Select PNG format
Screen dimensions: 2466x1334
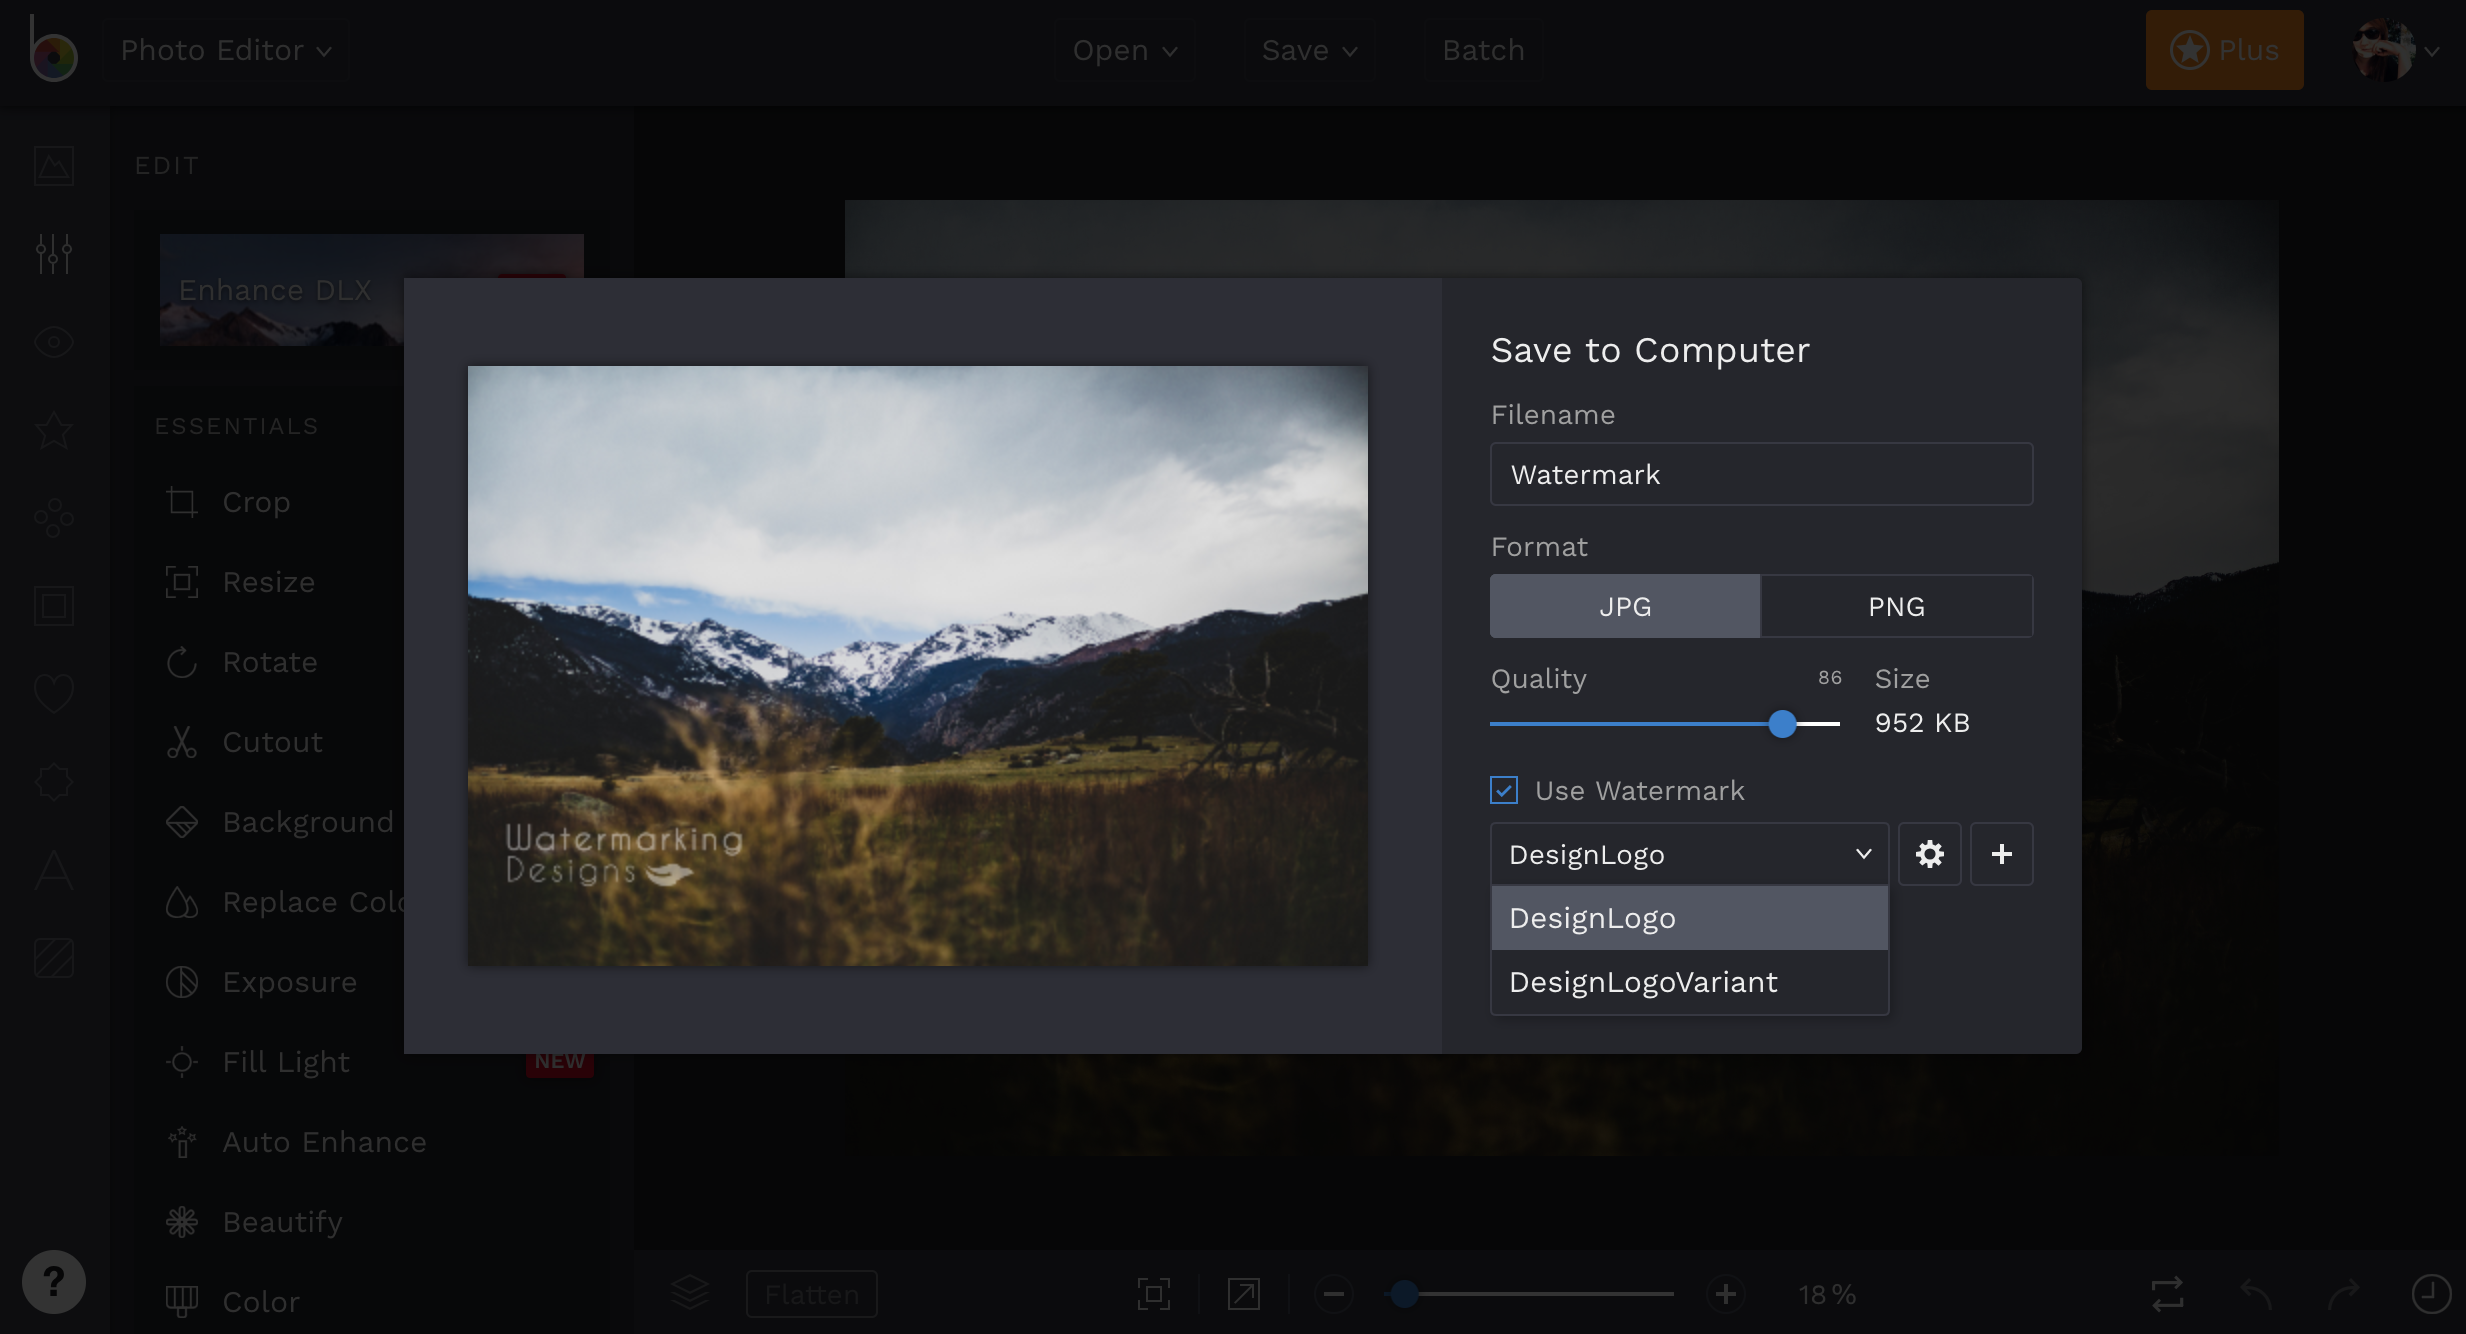tap(1897, 606)
